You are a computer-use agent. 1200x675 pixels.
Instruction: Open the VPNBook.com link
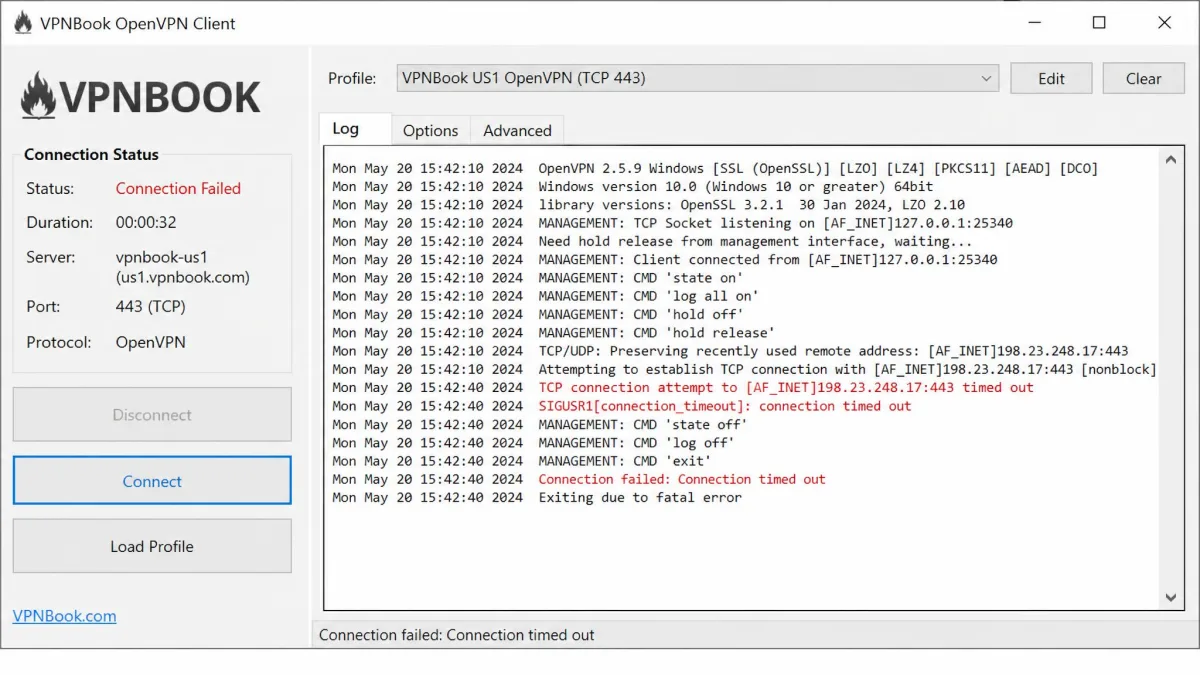pos(64,616)
